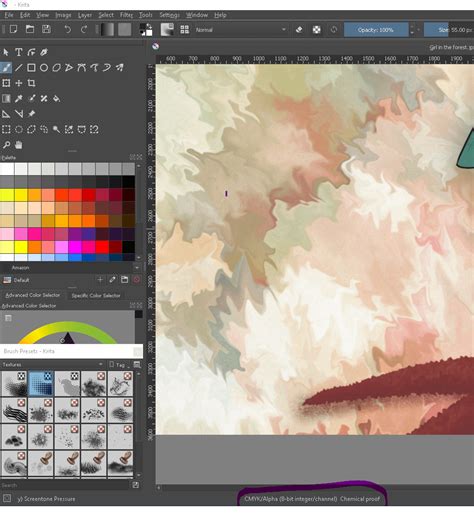
Task: Toggle Eraser mode in the toolbar
Action: 299,30
